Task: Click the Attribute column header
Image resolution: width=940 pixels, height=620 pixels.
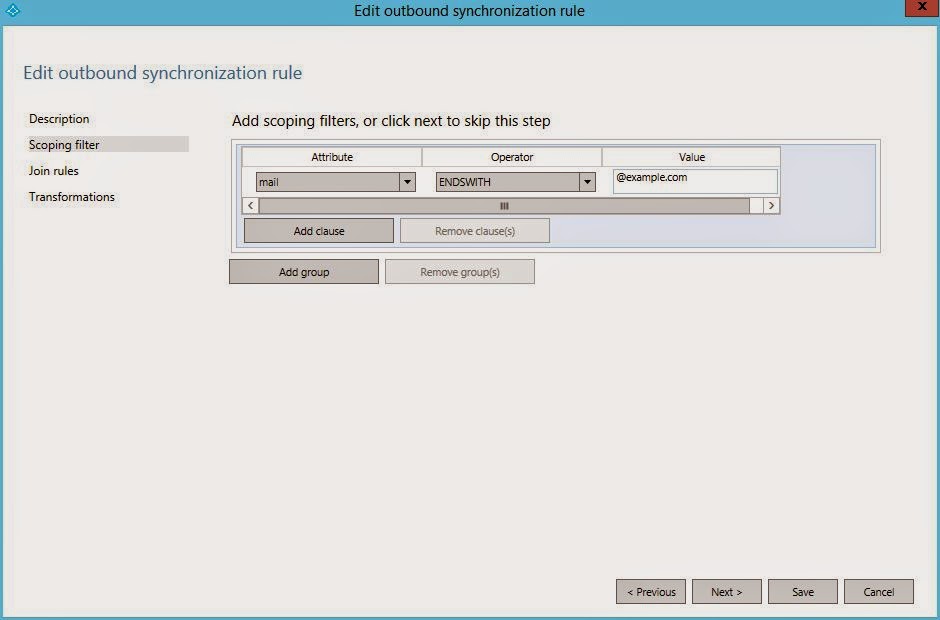Action: pyautogui.click(x=332, y=157)
